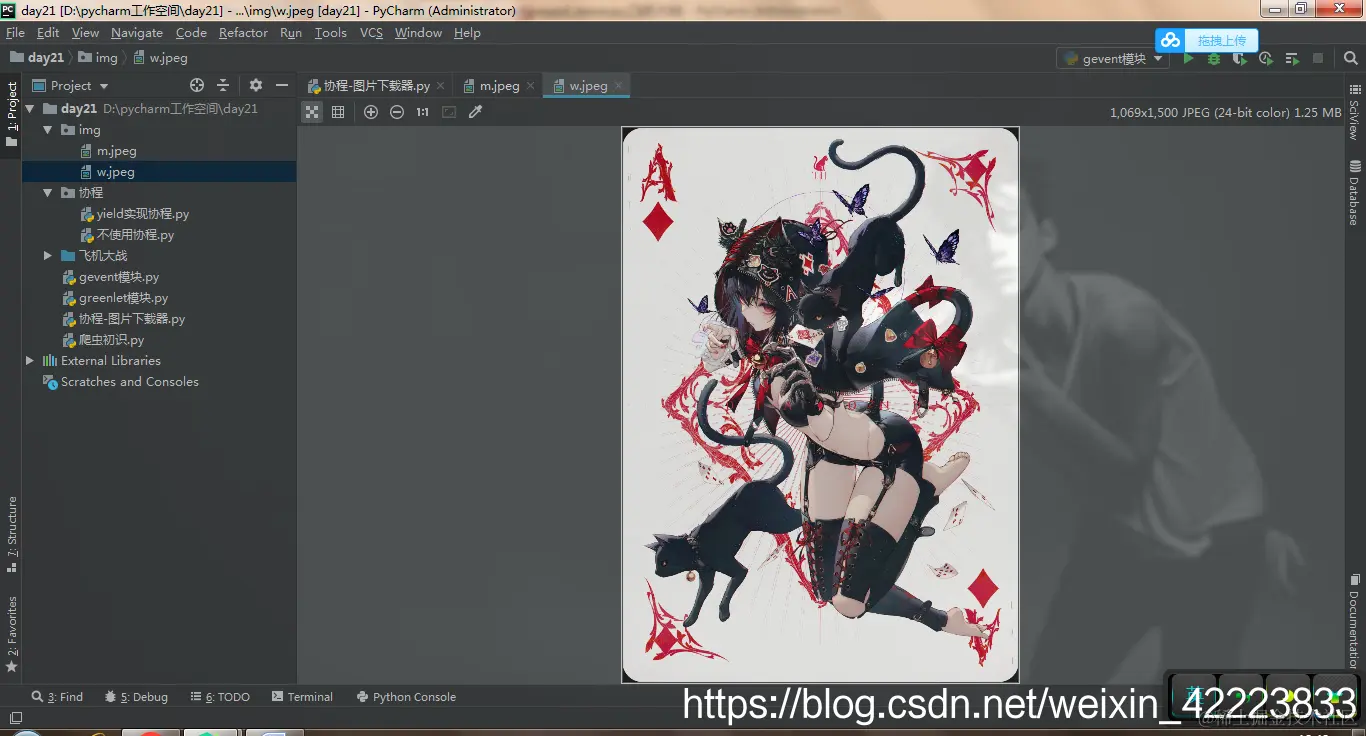Toggle transparency chessboard in image viewer
Screen dimensions: 1366x736
[312, 112]
